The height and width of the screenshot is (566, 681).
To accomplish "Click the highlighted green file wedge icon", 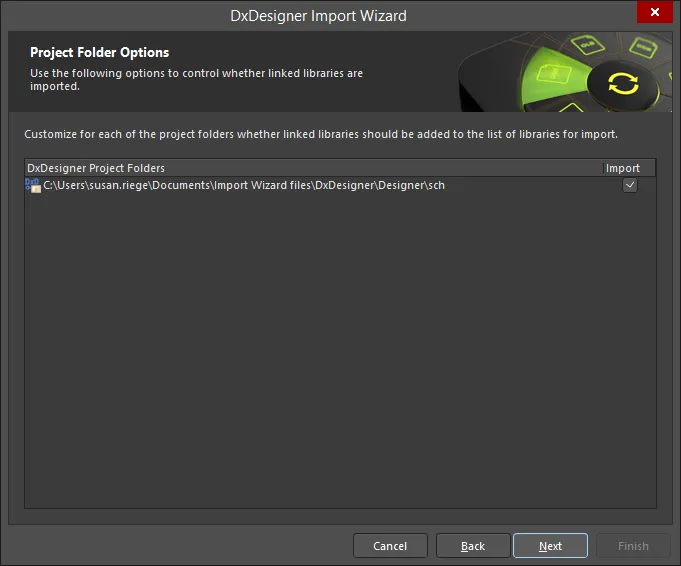I will (553, 73).
